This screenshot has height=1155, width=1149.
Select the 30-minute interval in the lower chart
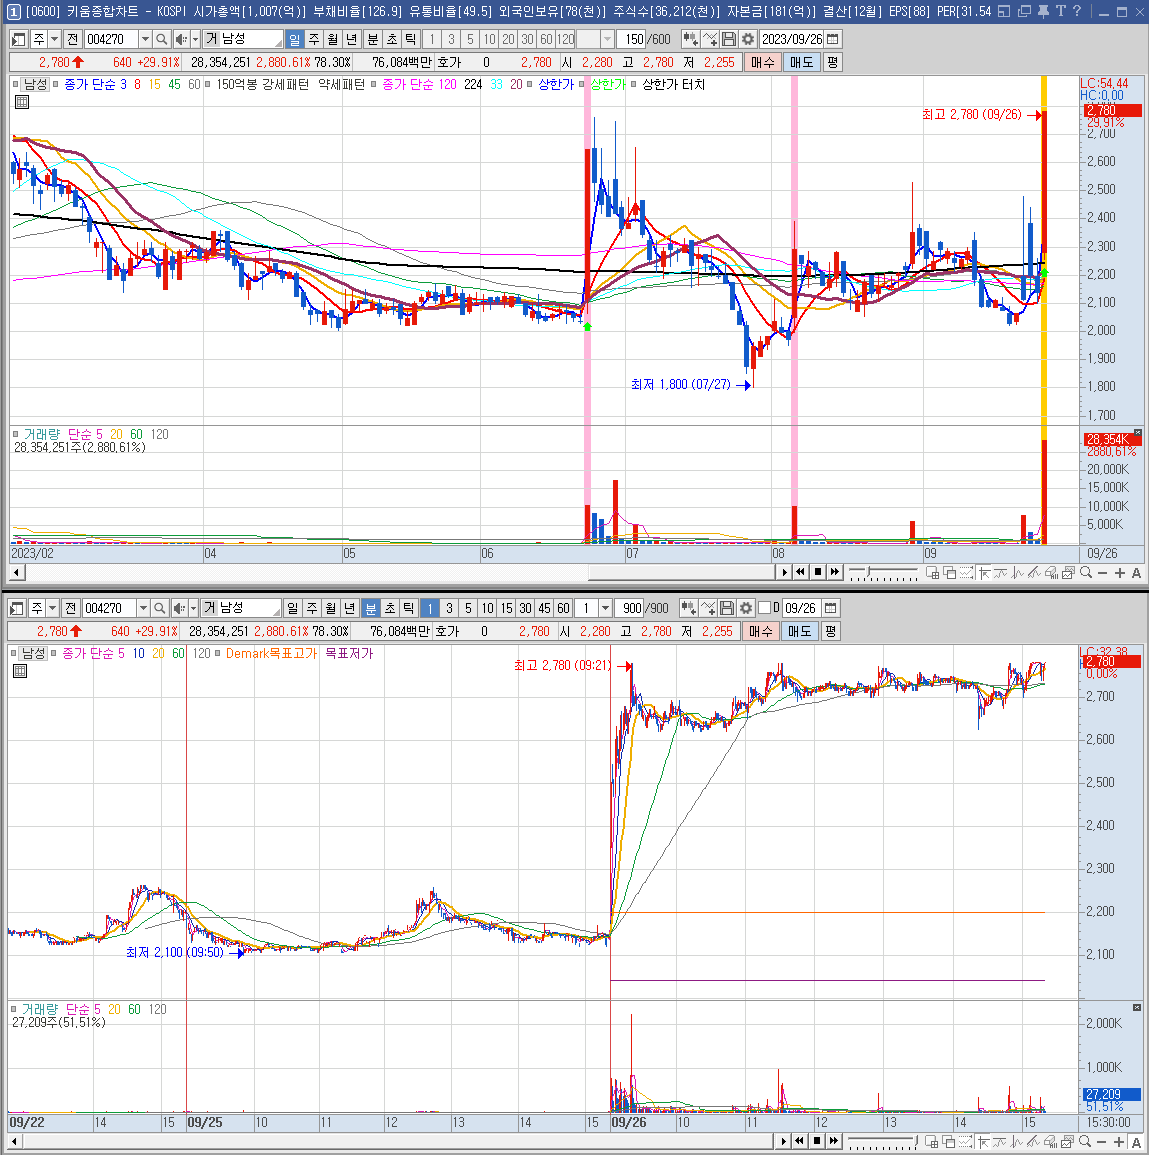coord(525,608)
